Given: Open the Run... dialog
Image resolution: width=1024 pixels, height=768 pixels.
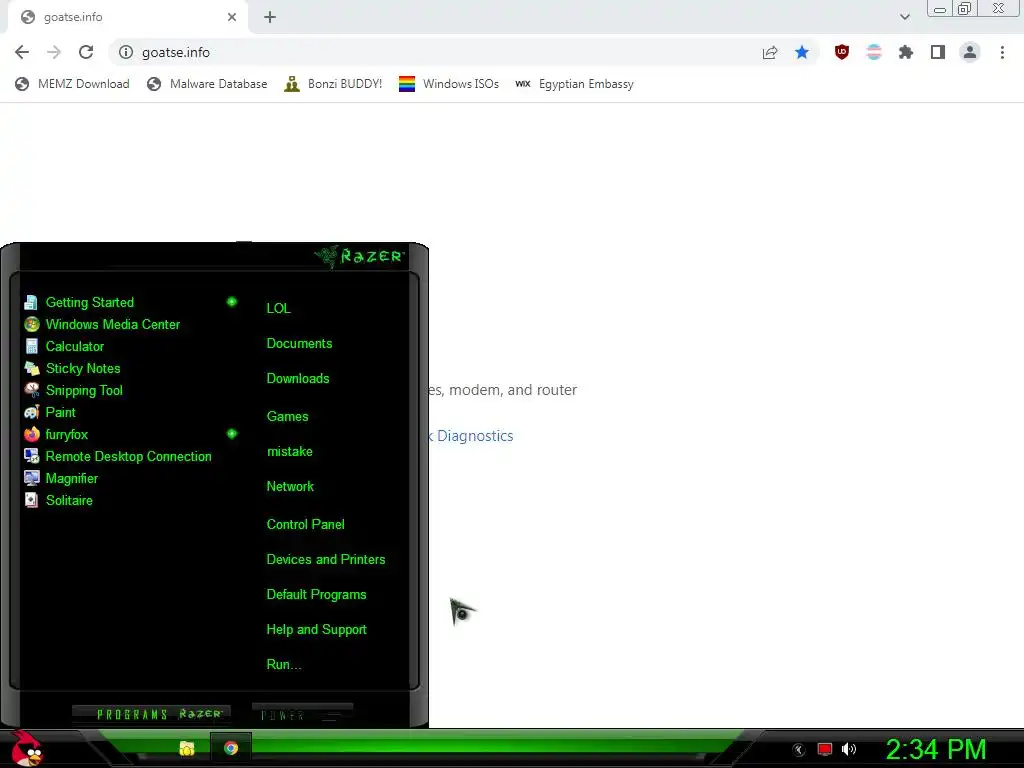Looking at the screenshot, I should click(x=283, y=665).
